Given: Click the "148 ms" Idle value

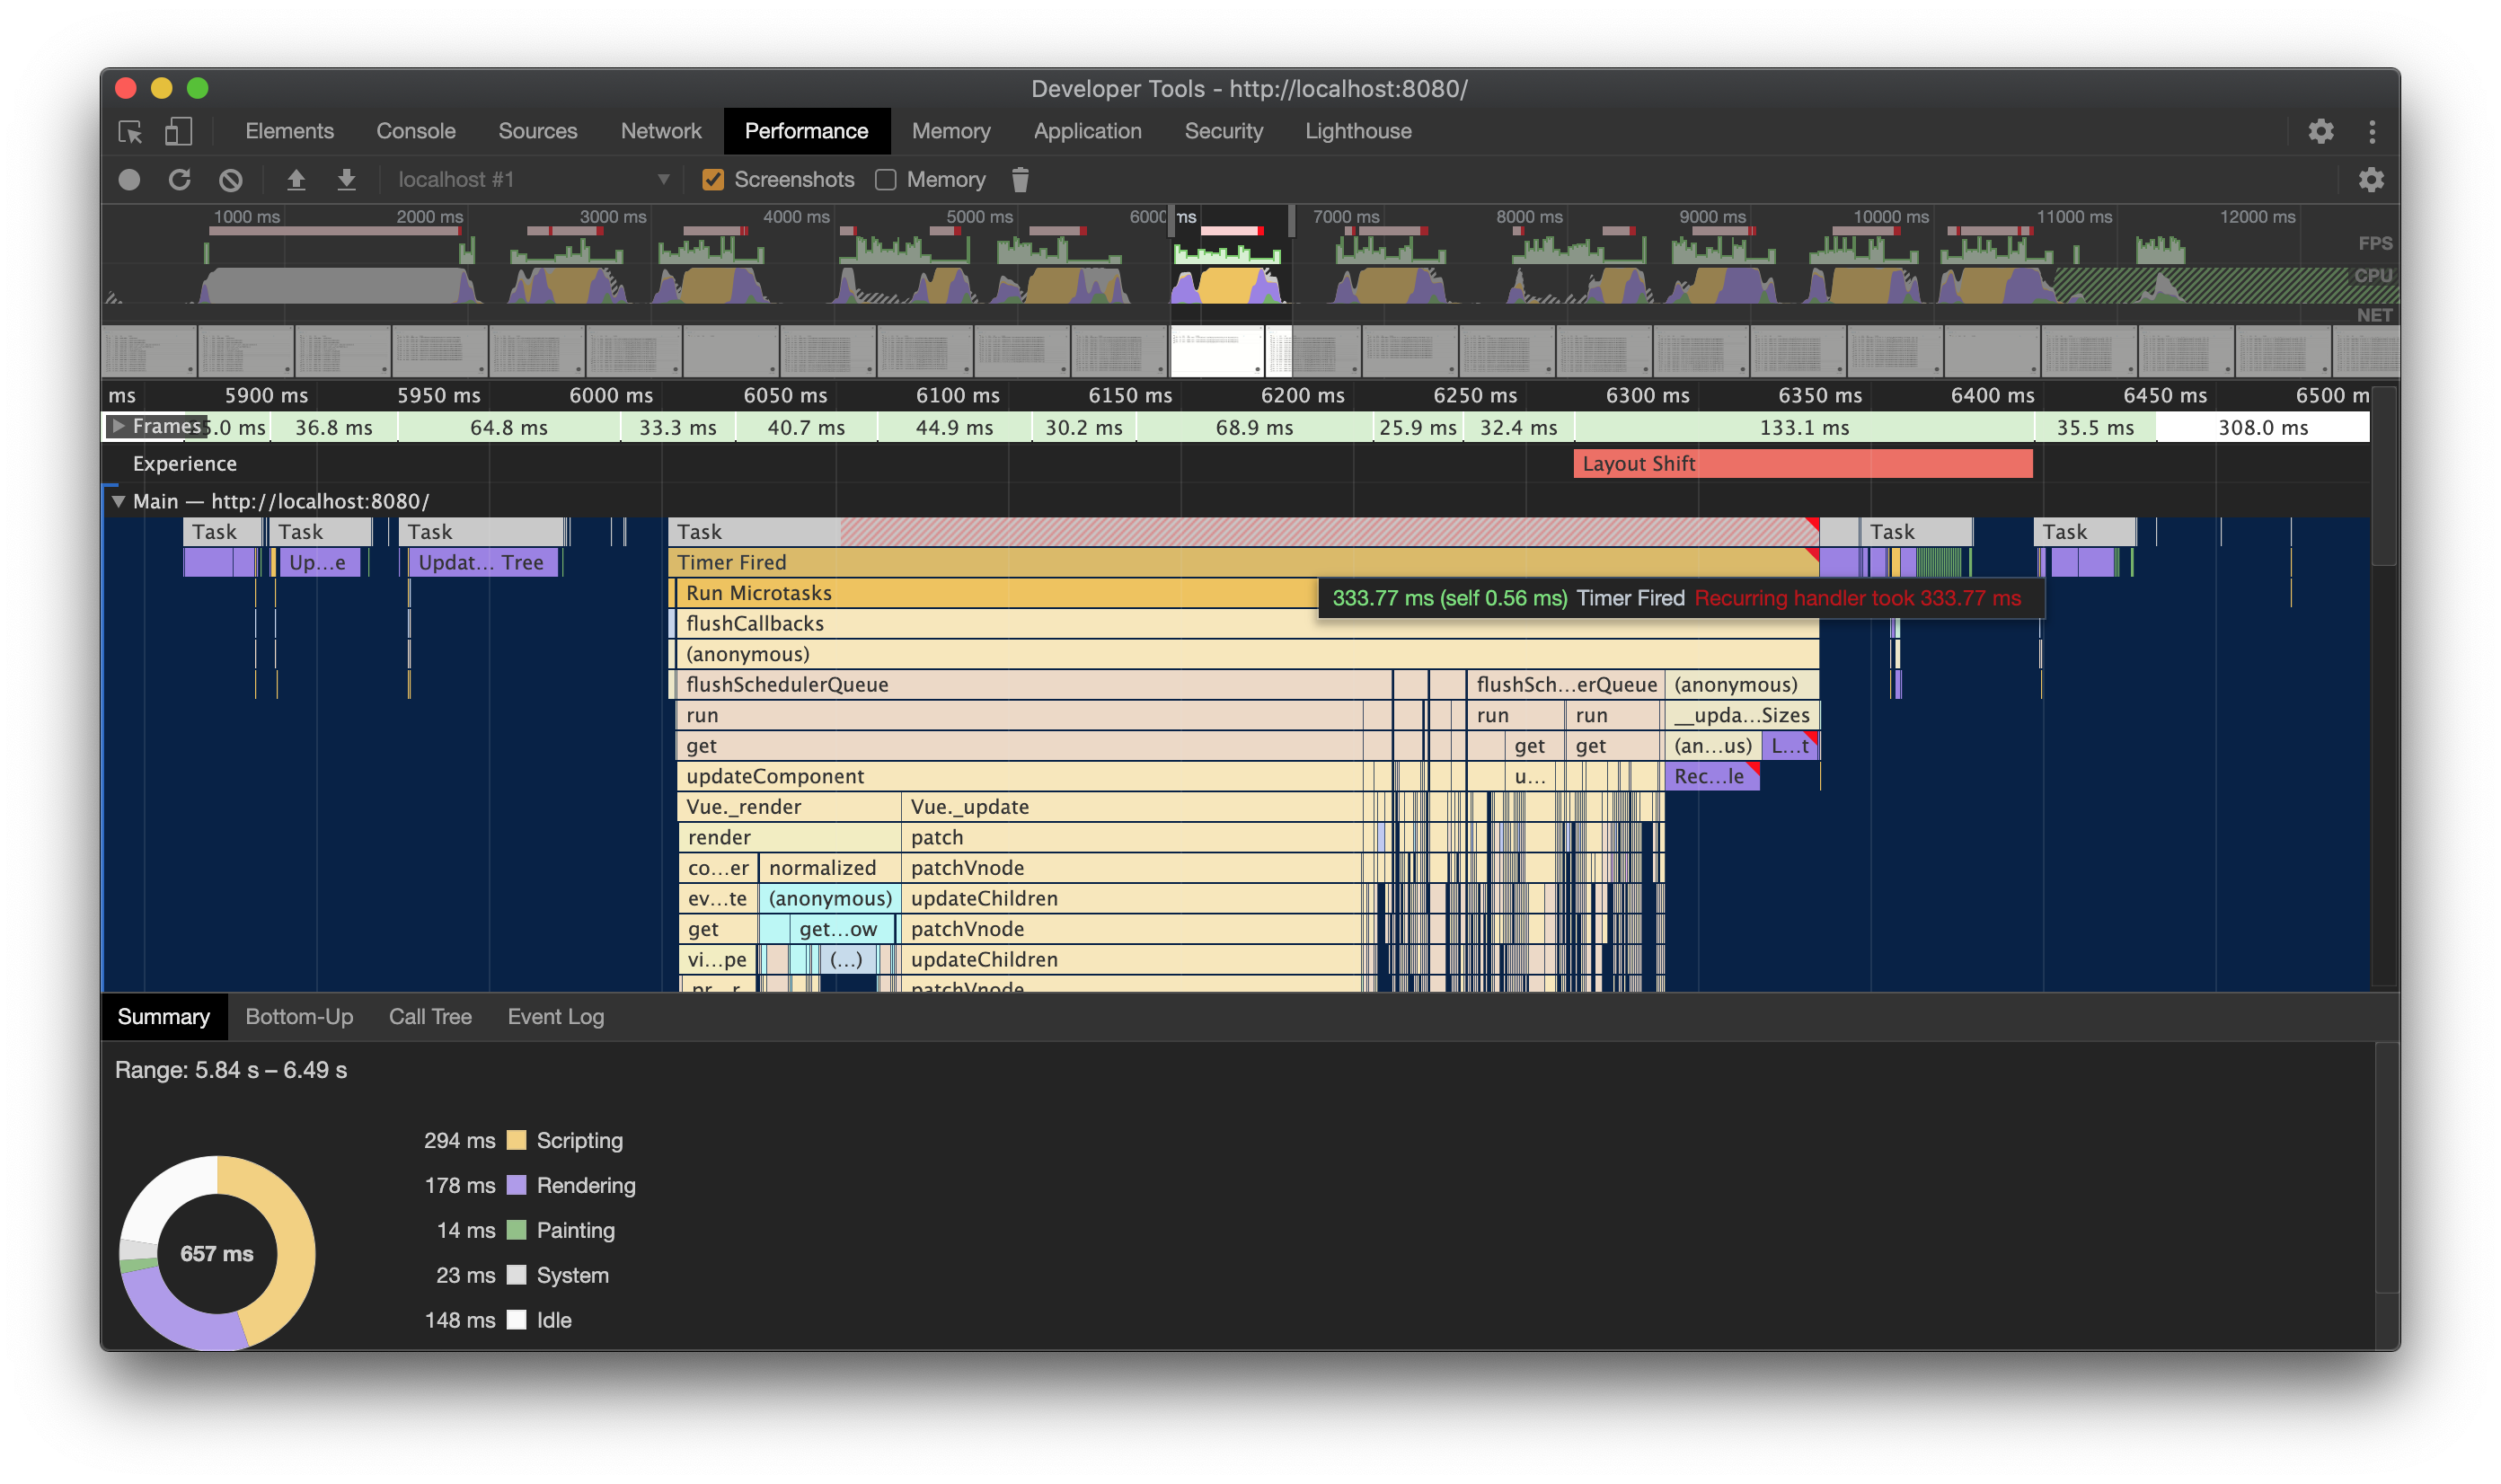Looking at the screenshot, I should (460, 1320).
